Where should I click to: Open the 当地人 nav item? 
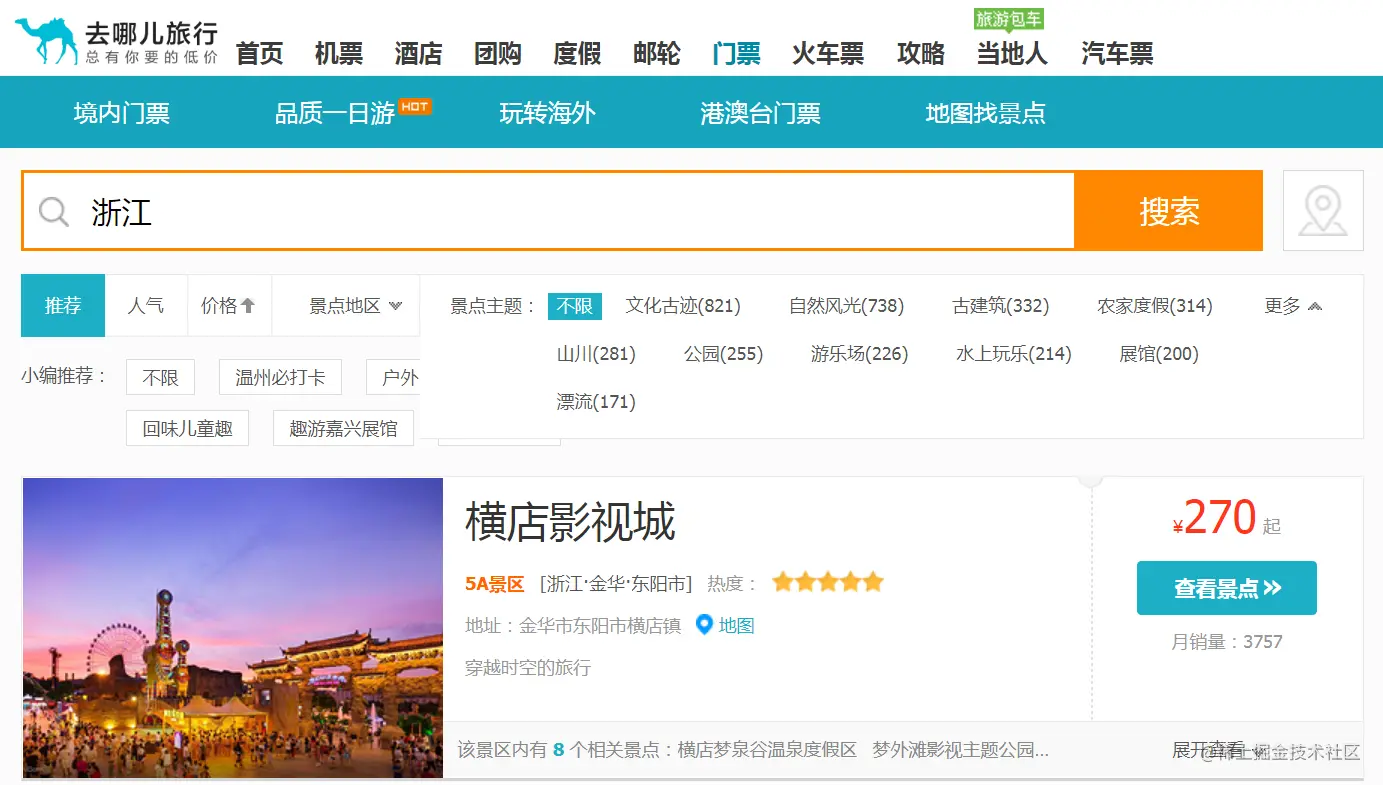click(1012, 54)
